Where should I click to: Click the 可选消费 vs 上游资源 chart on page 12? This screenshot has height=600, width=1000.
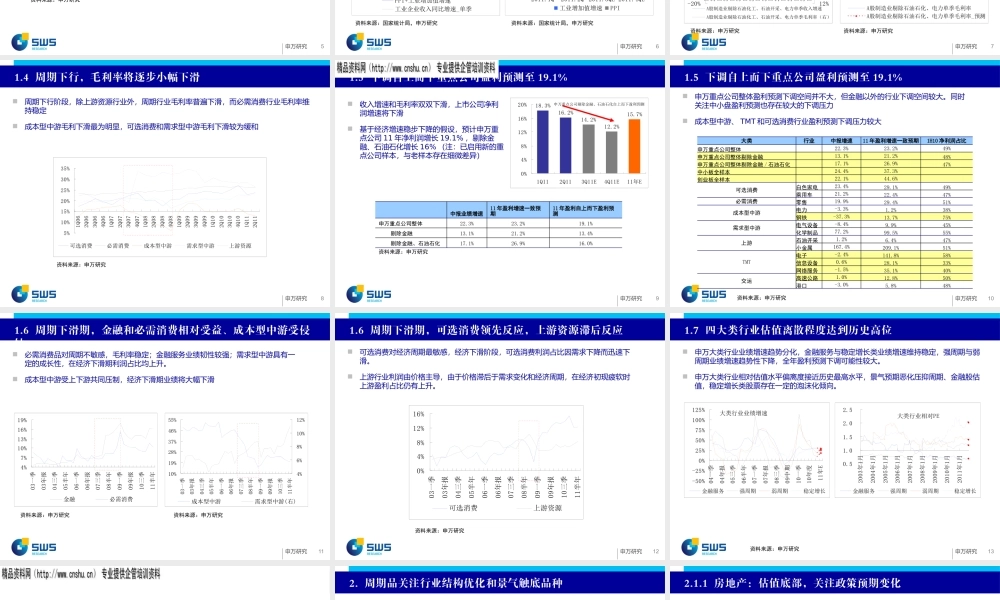(497, 462)
